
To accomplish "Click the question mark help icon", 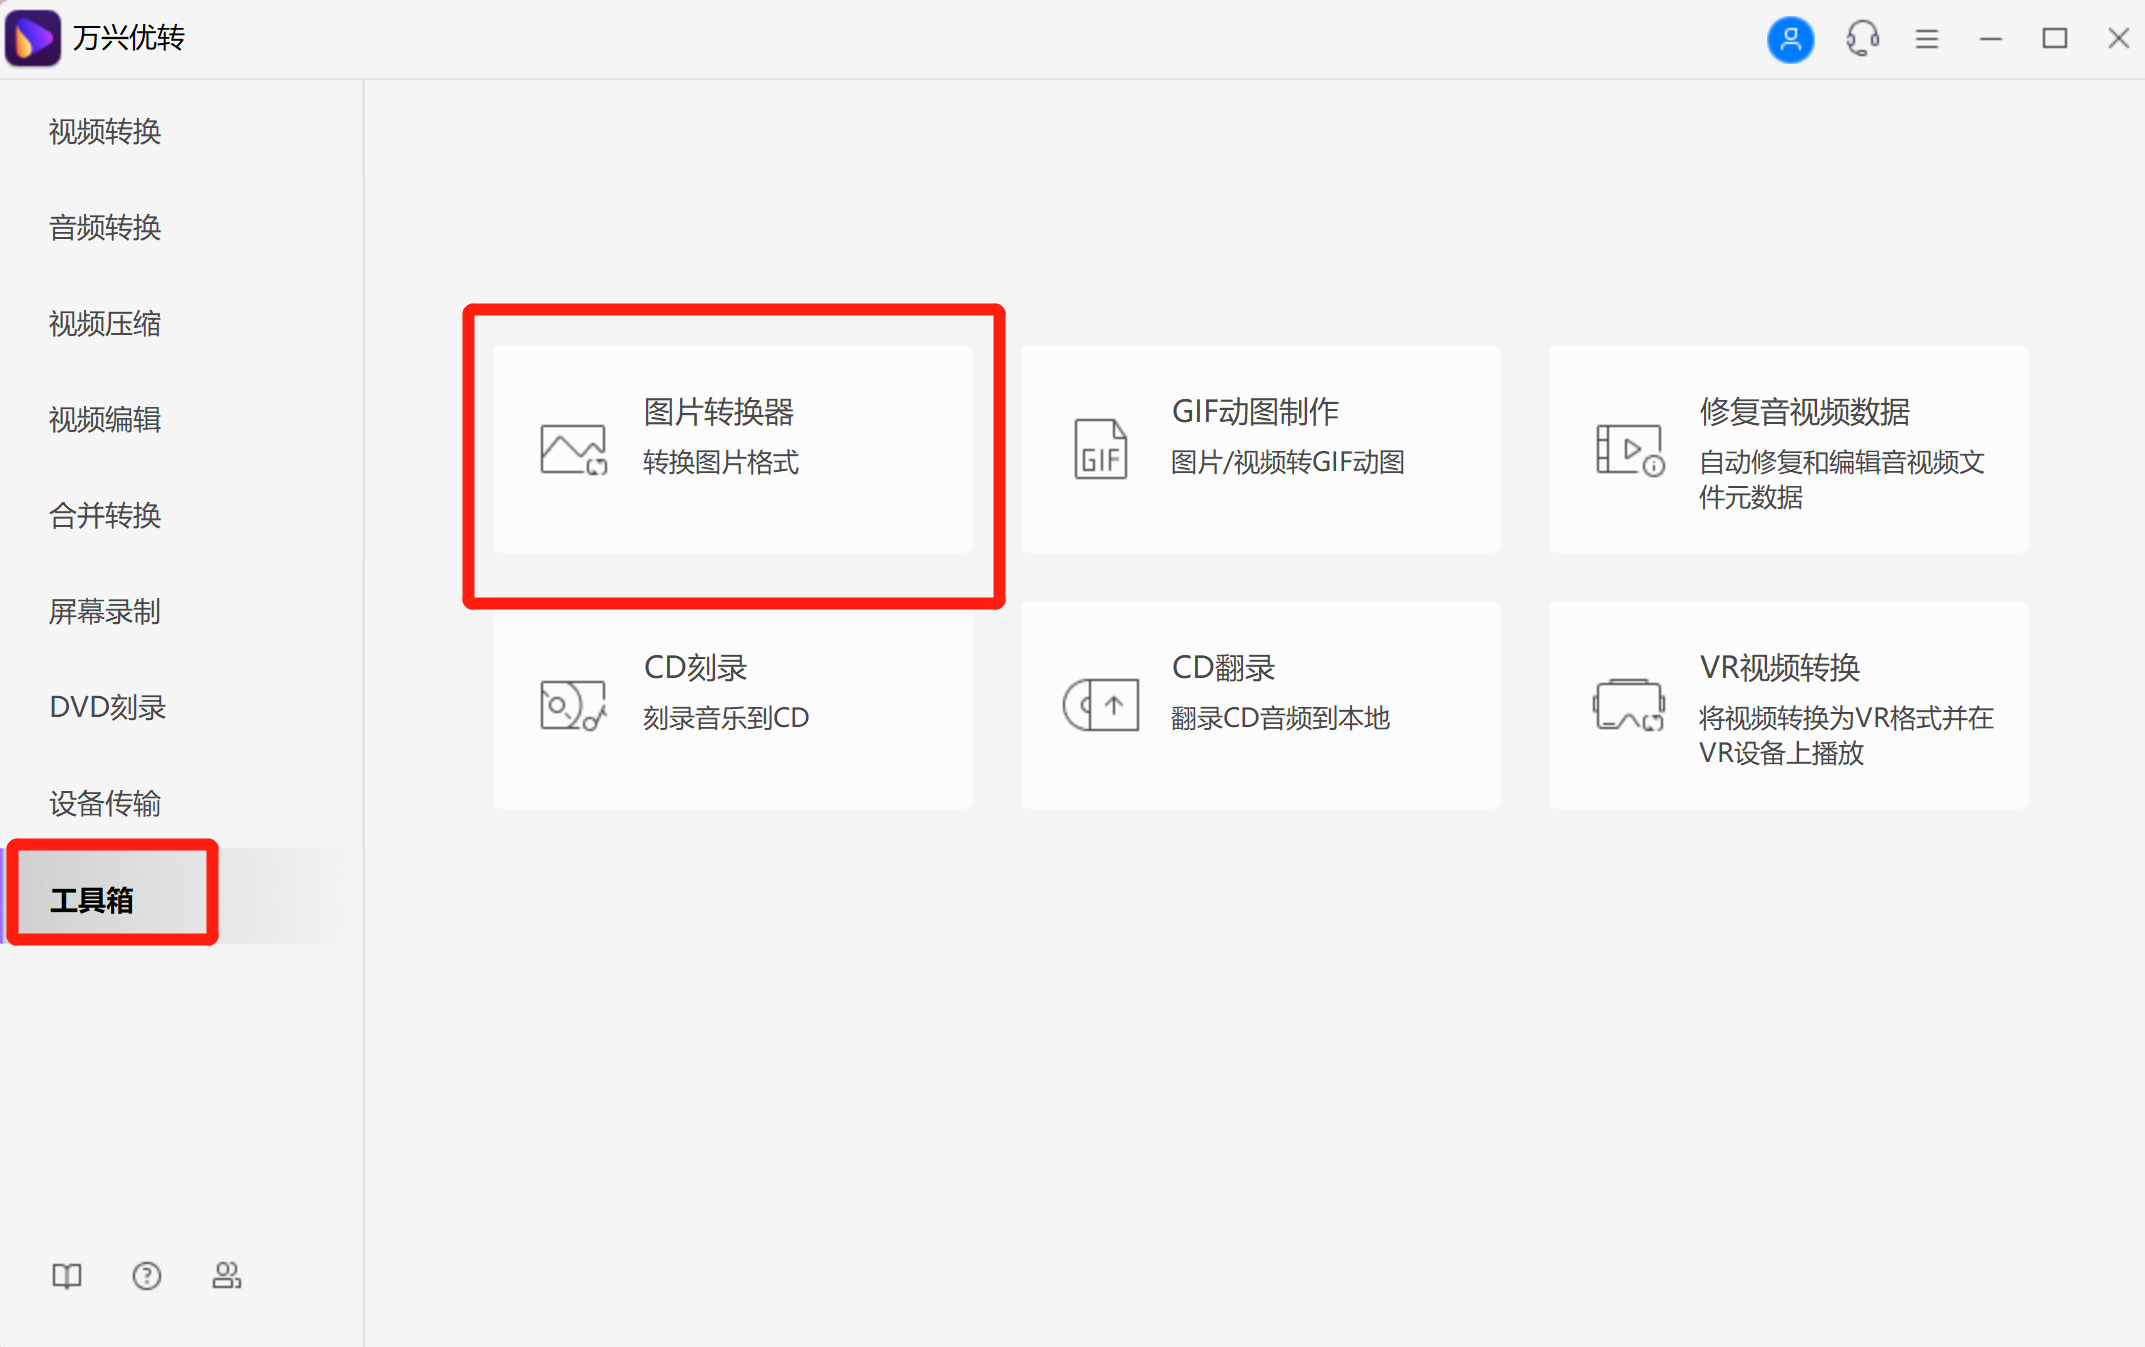I will [146, 1276].
